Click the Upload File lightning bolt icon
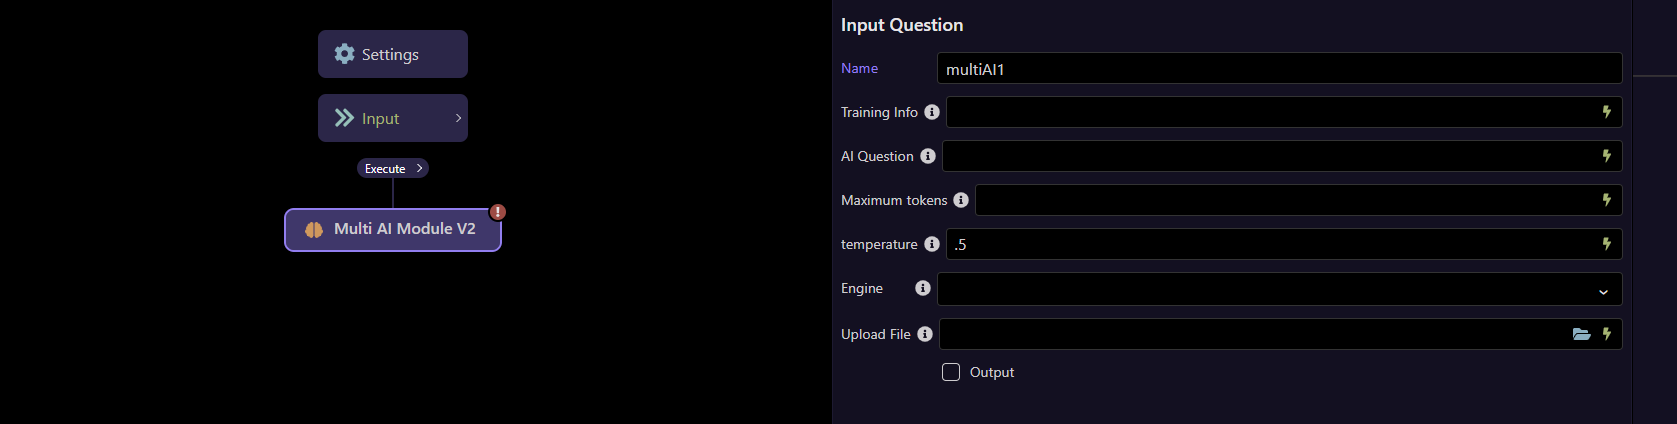Image resolution: width=1677 pixels, height=424 pixels. [1606, 334]
